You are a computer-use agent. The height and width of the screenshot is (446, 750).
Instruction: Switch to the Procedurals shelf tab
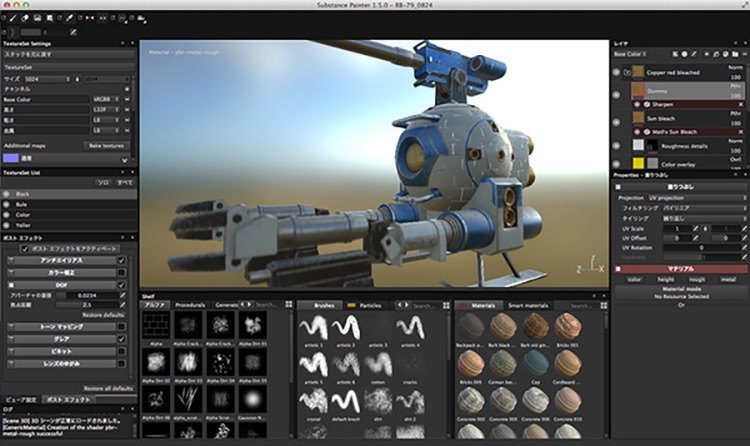coord(190,305)
